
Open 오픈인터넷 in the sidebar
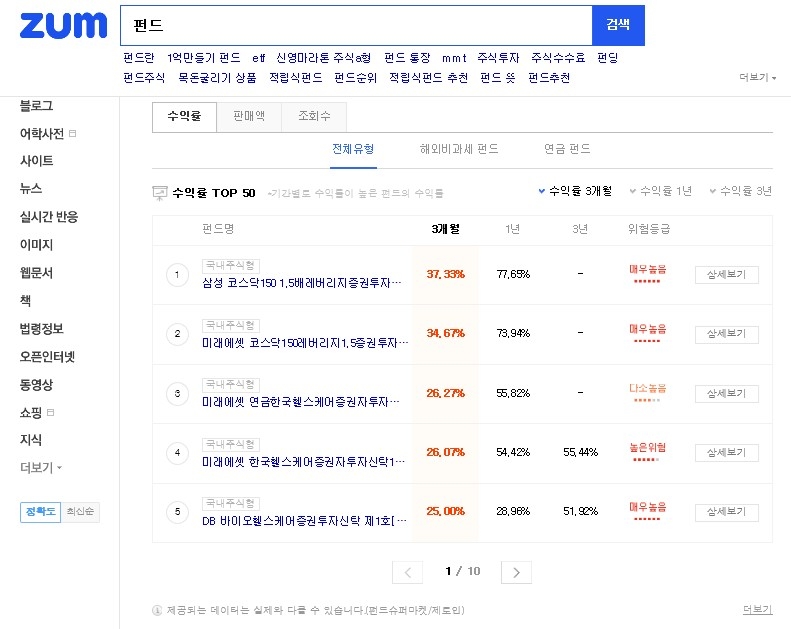click(x=47, y=357)
